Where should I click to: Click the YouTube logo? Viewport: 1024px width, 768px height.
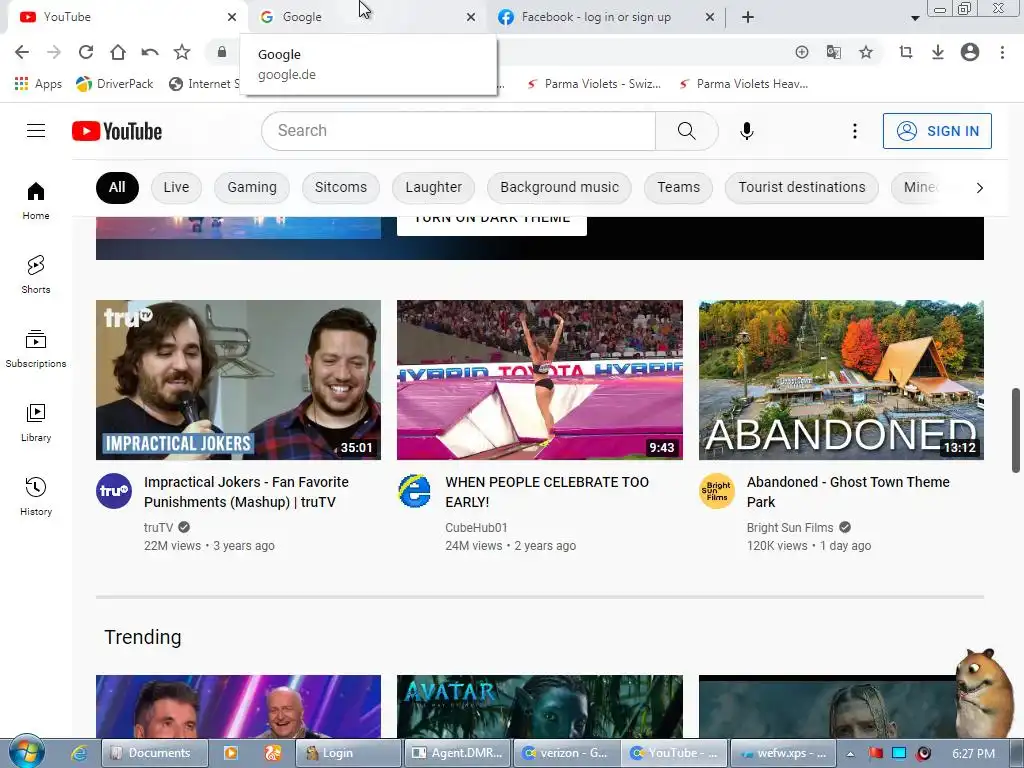[117, 131]
